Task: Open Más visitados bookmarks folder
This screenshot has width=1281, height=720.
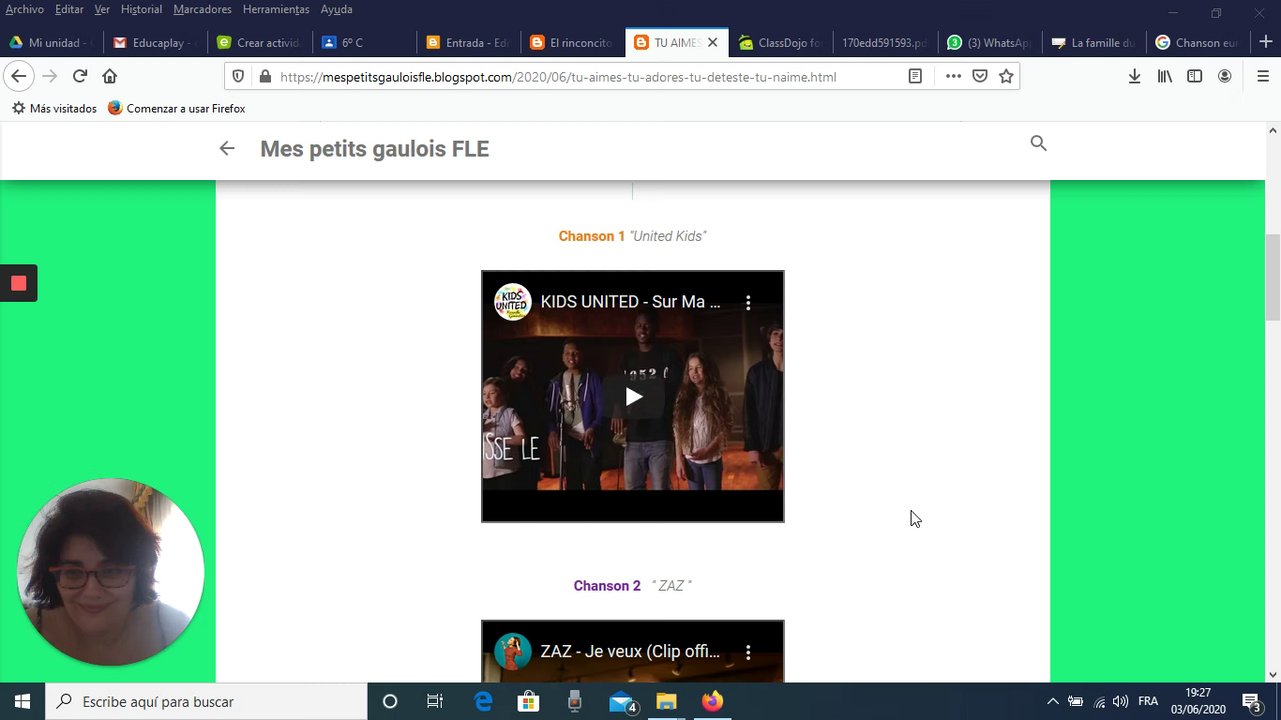Action: pos(54,108)
